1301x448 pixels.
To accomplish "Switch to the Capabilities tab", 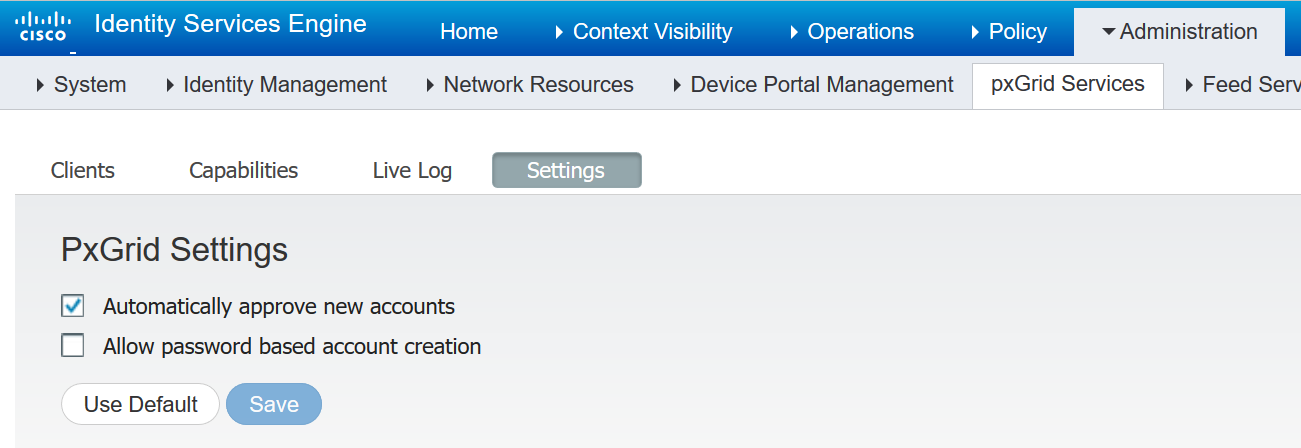I will tap(244, 170).
